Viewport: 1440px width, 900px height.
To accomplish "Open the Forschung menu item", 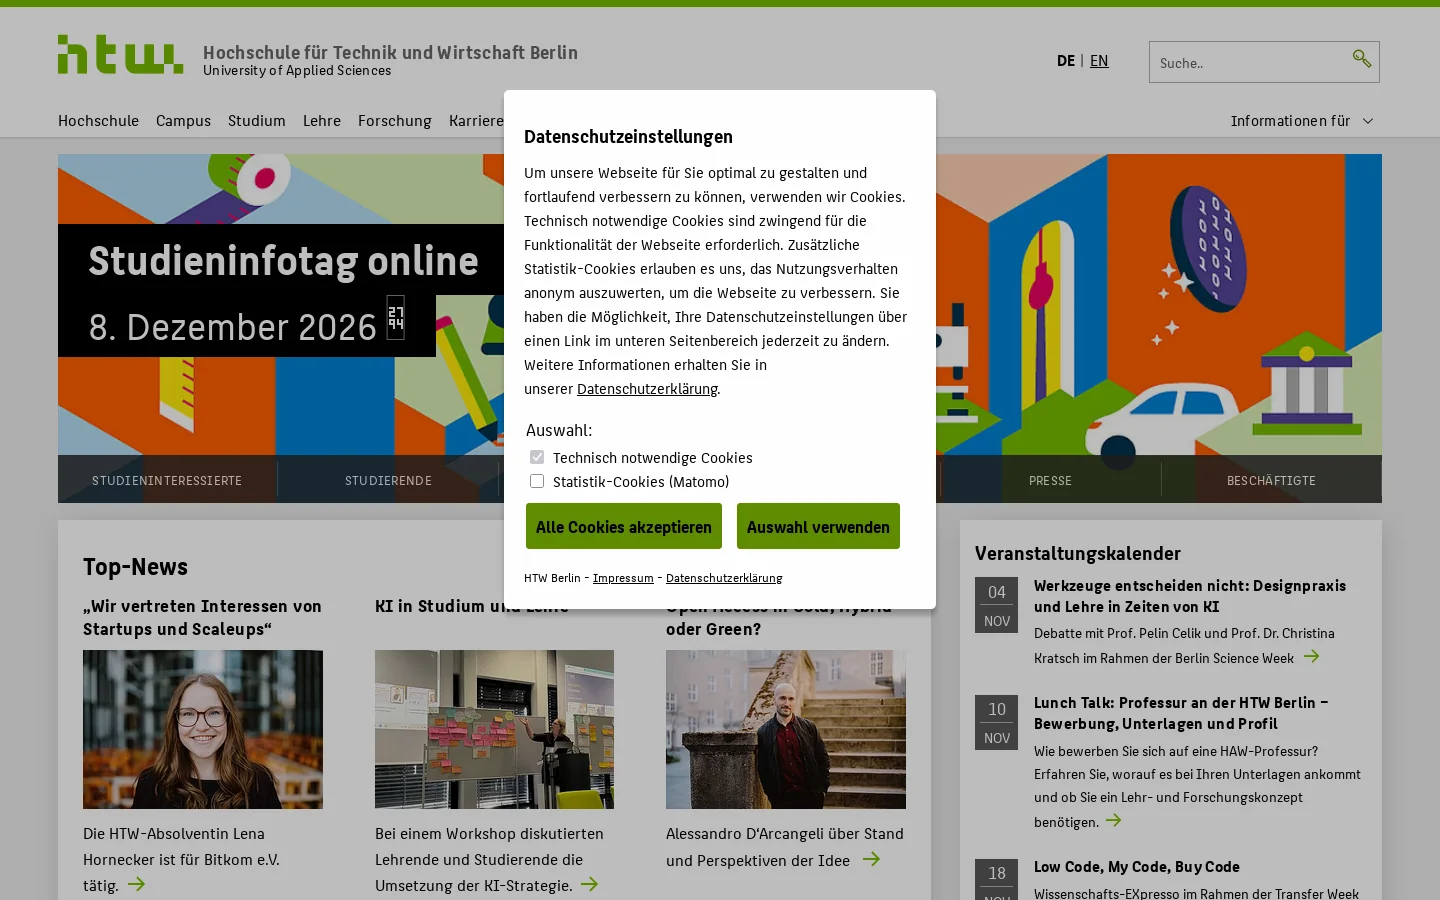I will (x=394, y=121).
